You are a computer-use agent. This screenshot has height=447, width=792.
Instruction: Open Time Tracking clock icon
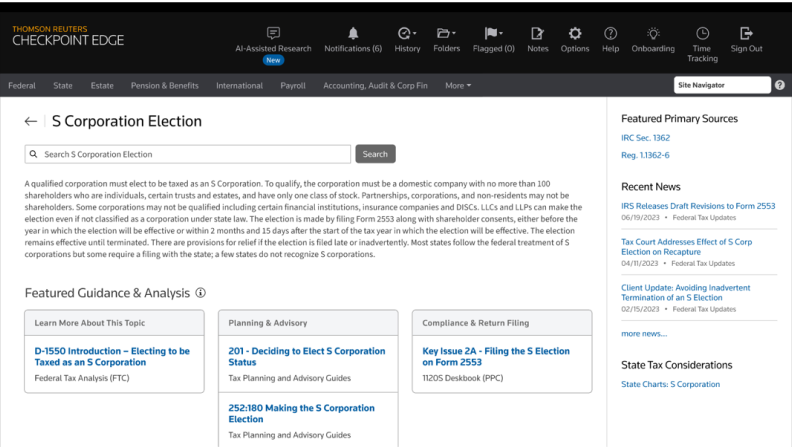(702, 33)
